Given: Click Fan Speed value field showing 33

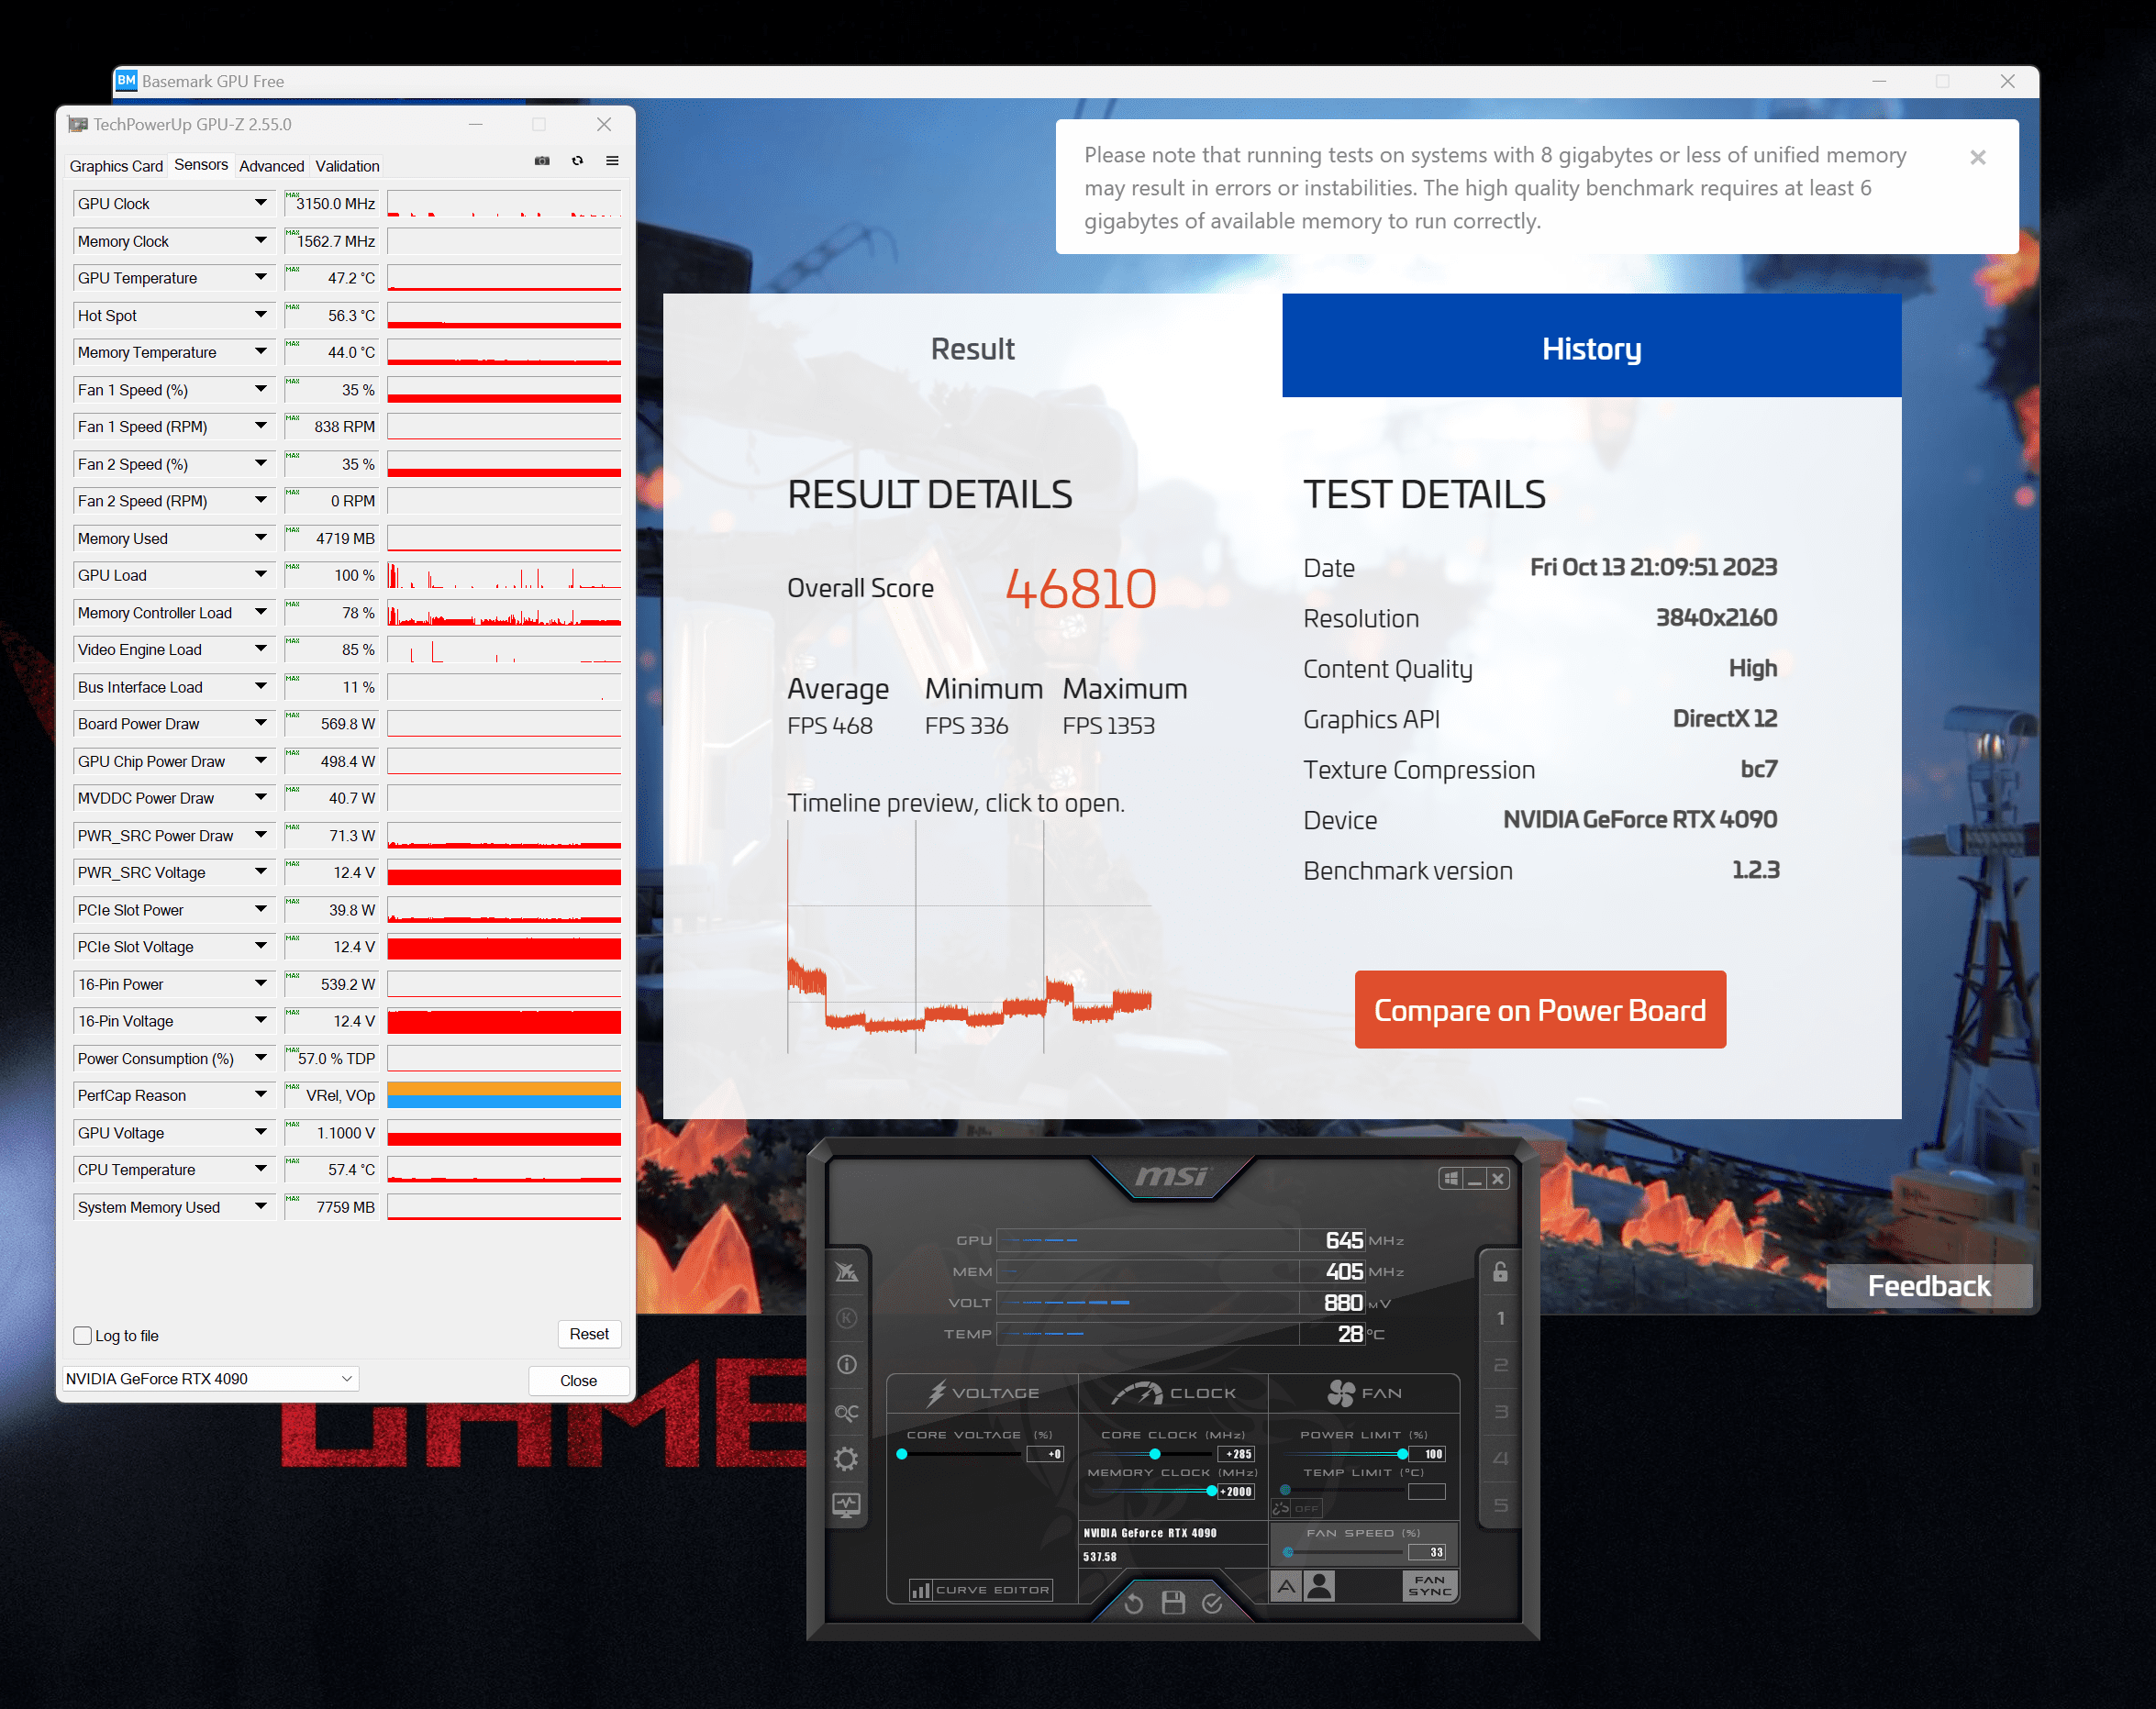Looking at the screenshot, I should click(1427, 1552).
